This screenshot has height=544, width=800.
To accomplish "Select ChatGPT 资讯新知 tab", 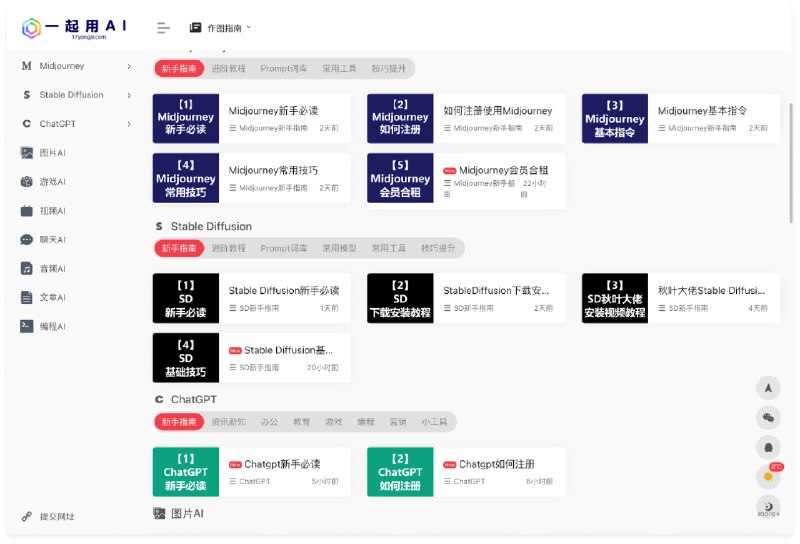I will (229, 422).
